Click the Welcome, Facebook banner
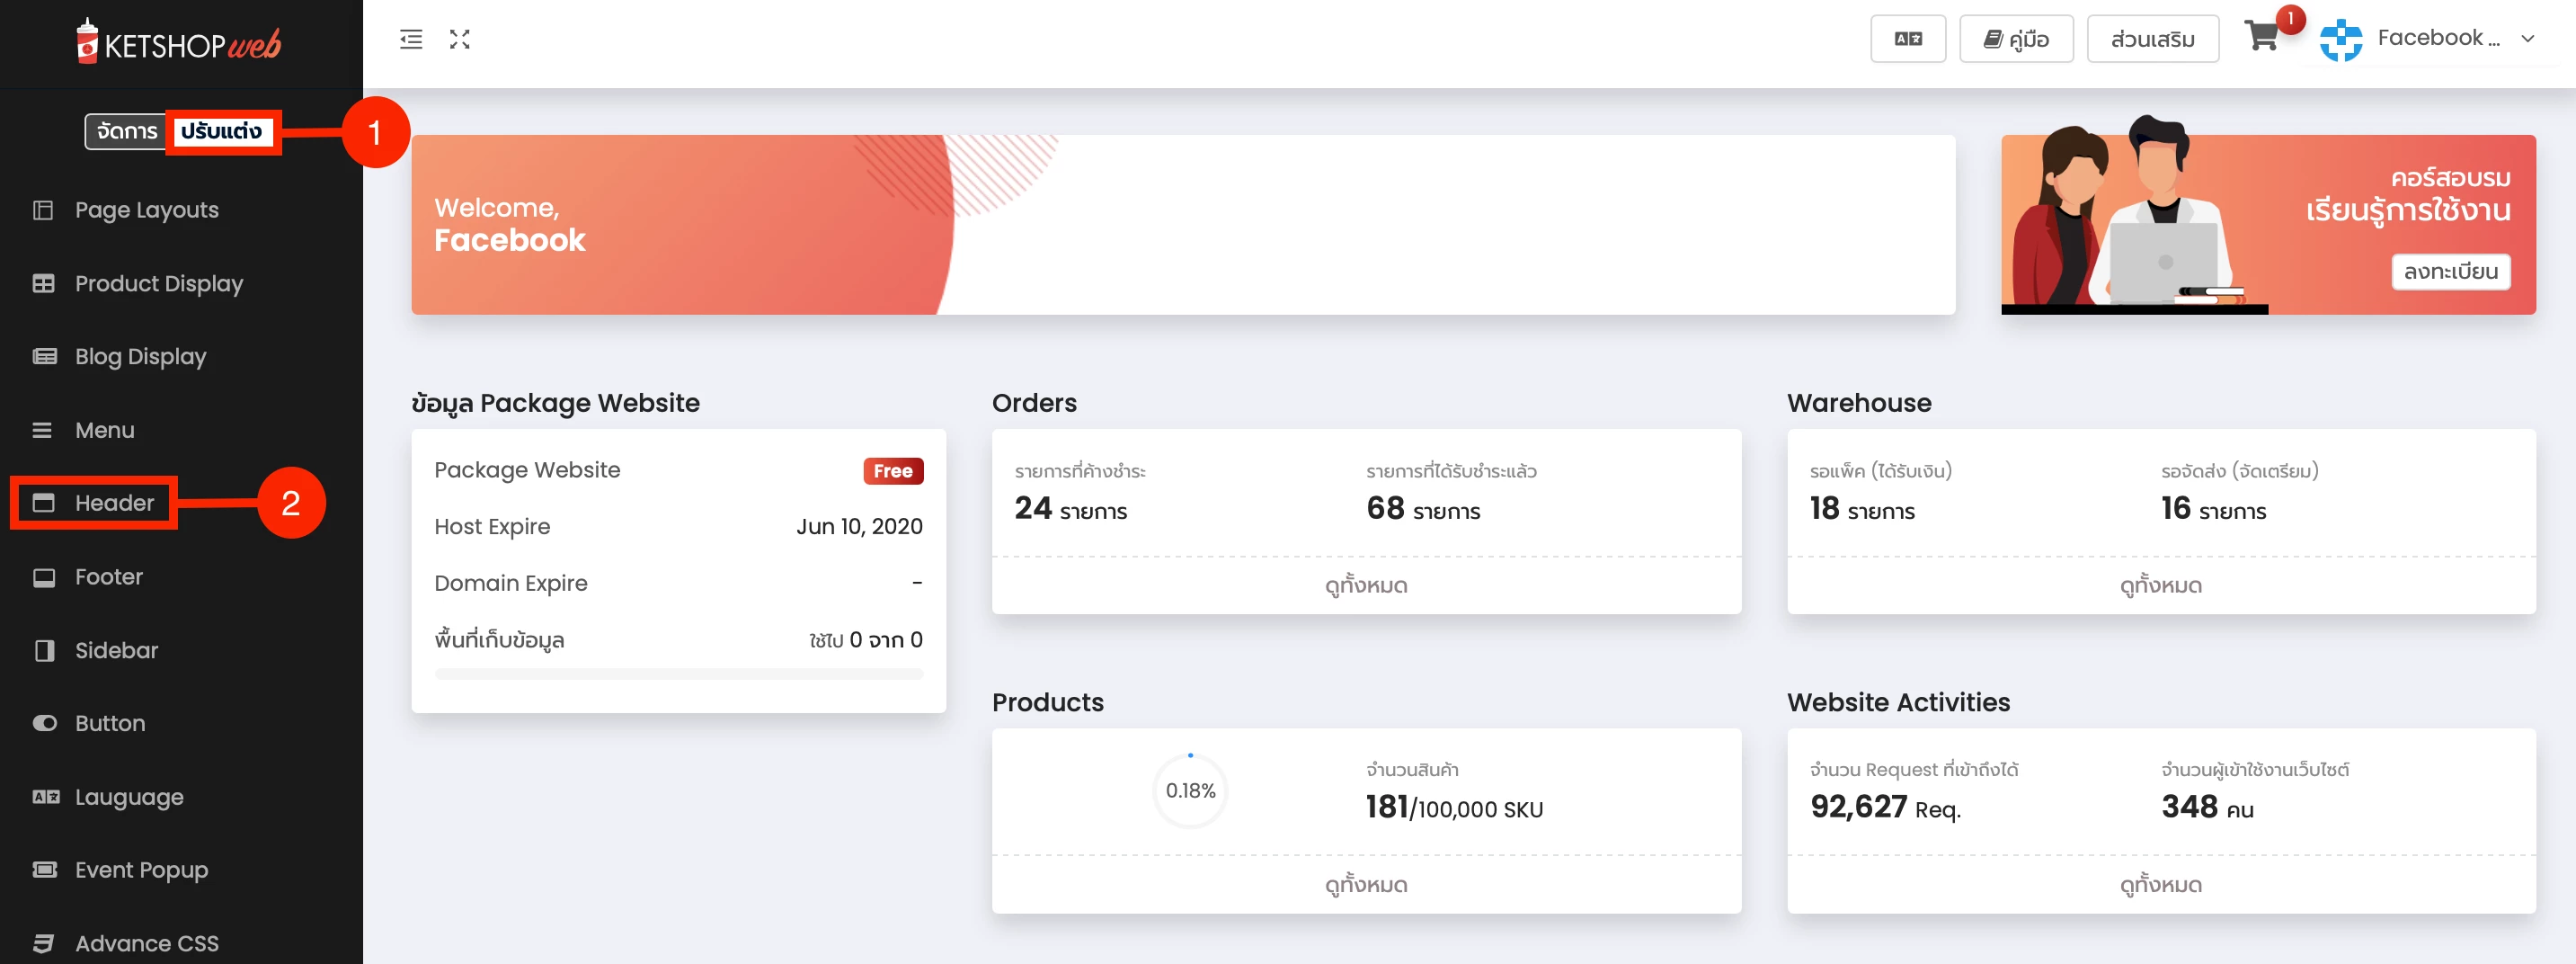This screenshot has width=2576, height=964. click(1183, 225)
